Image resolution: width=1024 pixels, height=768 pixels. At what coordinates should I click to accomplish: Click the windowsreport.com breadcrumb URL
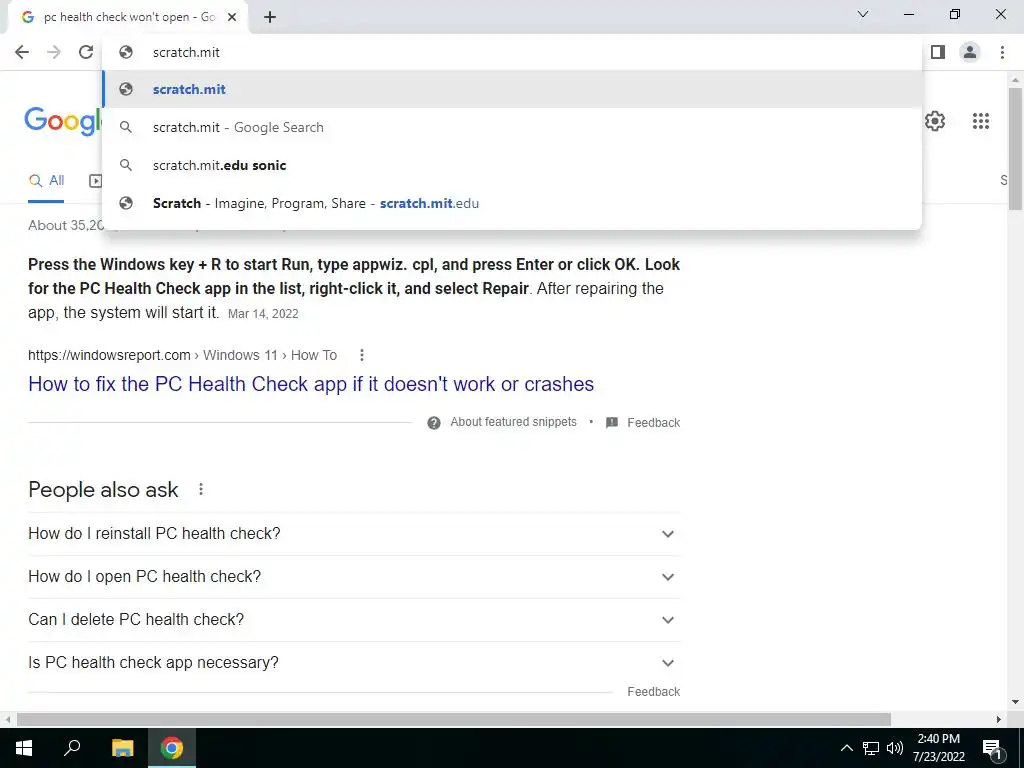(x=182, y=355)
